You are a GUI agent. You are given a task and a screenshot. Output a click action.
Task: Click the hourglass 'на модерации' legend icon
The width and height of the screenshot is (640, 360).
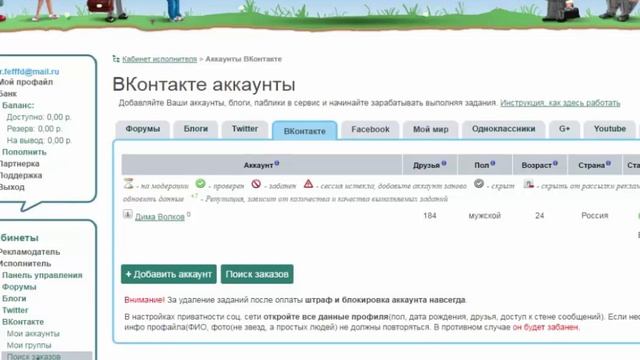(129, 184)
